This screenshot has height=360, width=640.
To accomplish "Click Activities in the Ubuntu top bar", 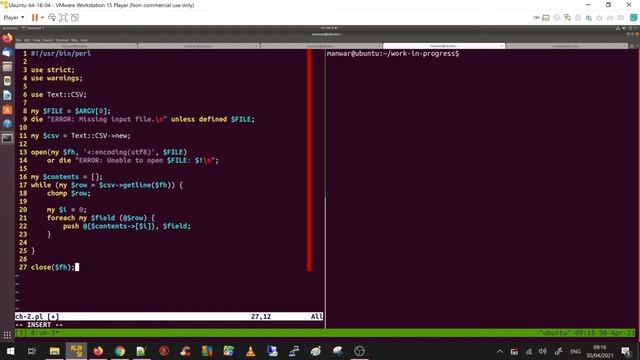I will pyautogui.click(x=10, y=28).
